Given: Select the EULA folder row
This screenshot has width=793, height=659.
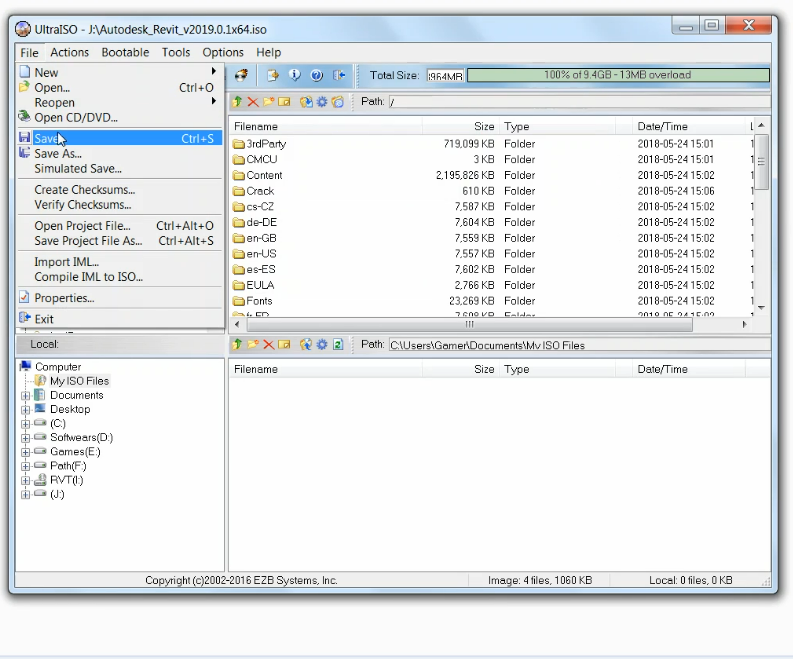Looking at the screenshot, I should 492,285.
